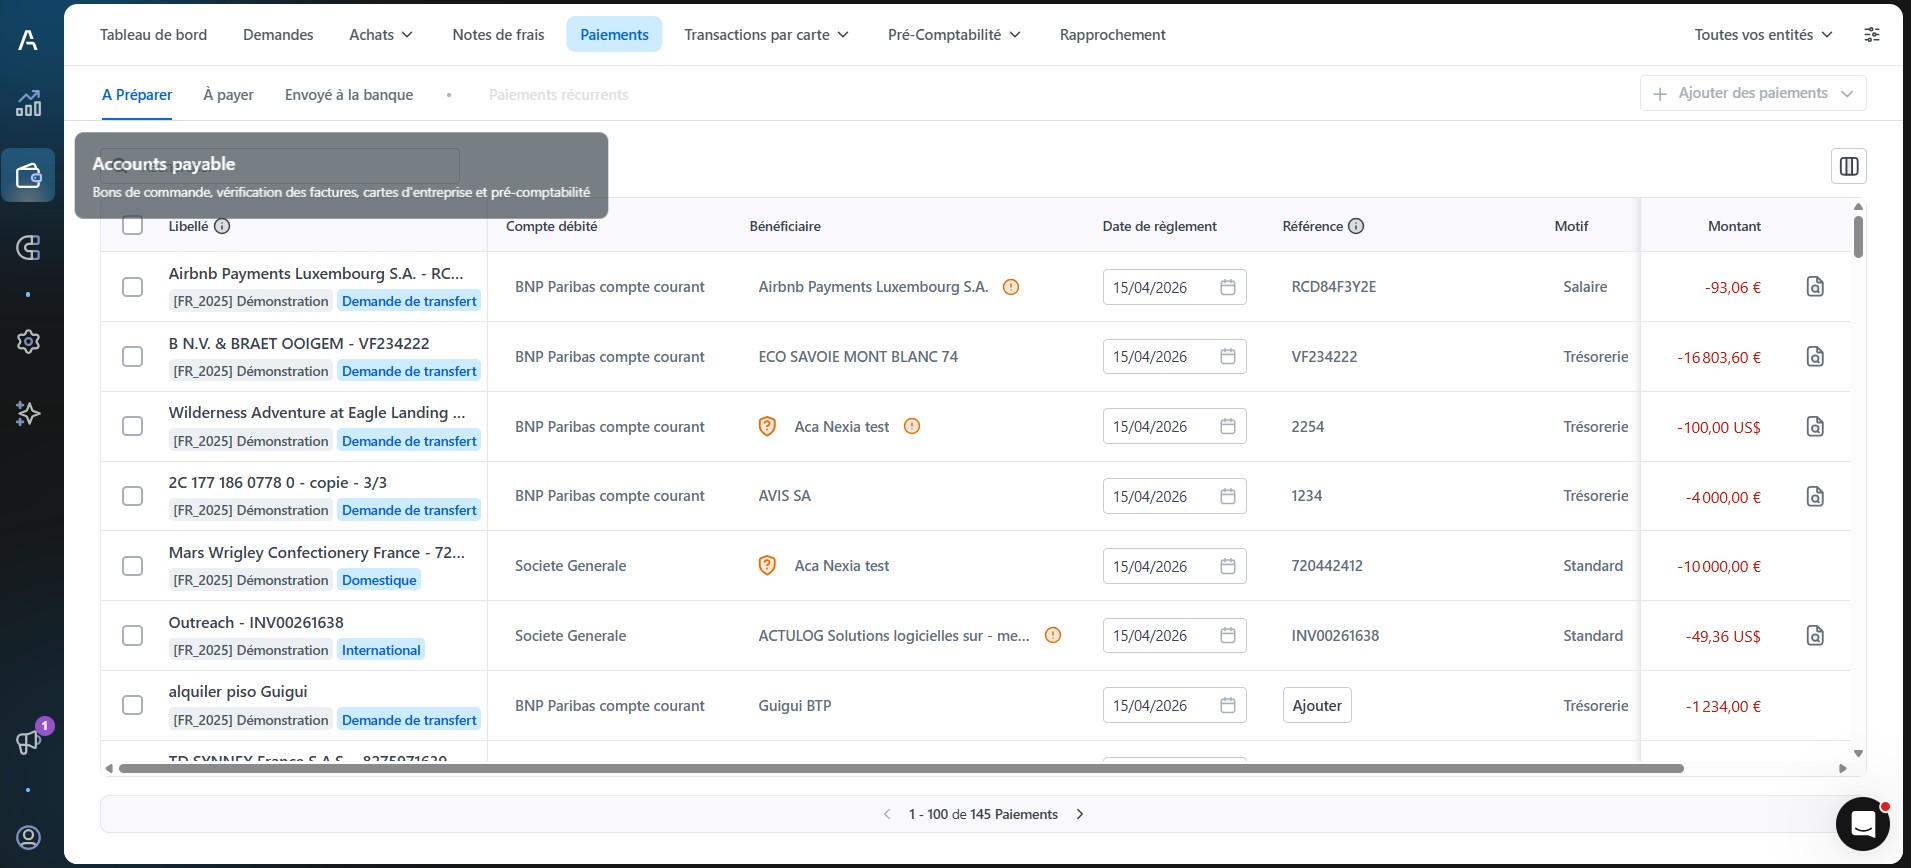Image resolution: width=1911 pixels, height=868 pixels.
Task: Select the B N.V. & BRAET OOIGEM checkbox
Action: point(132,357)
